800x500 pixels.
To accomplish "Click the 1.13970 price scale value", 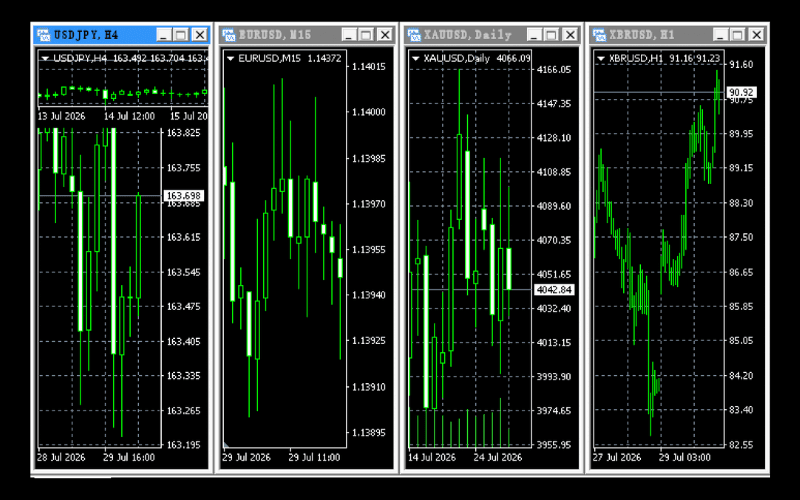I will pos(369,204).
